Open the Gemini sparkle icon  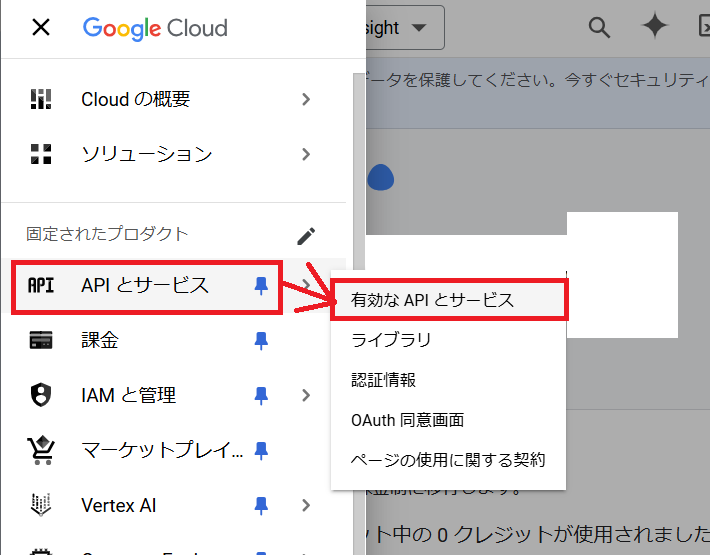[x=655, y=26]
